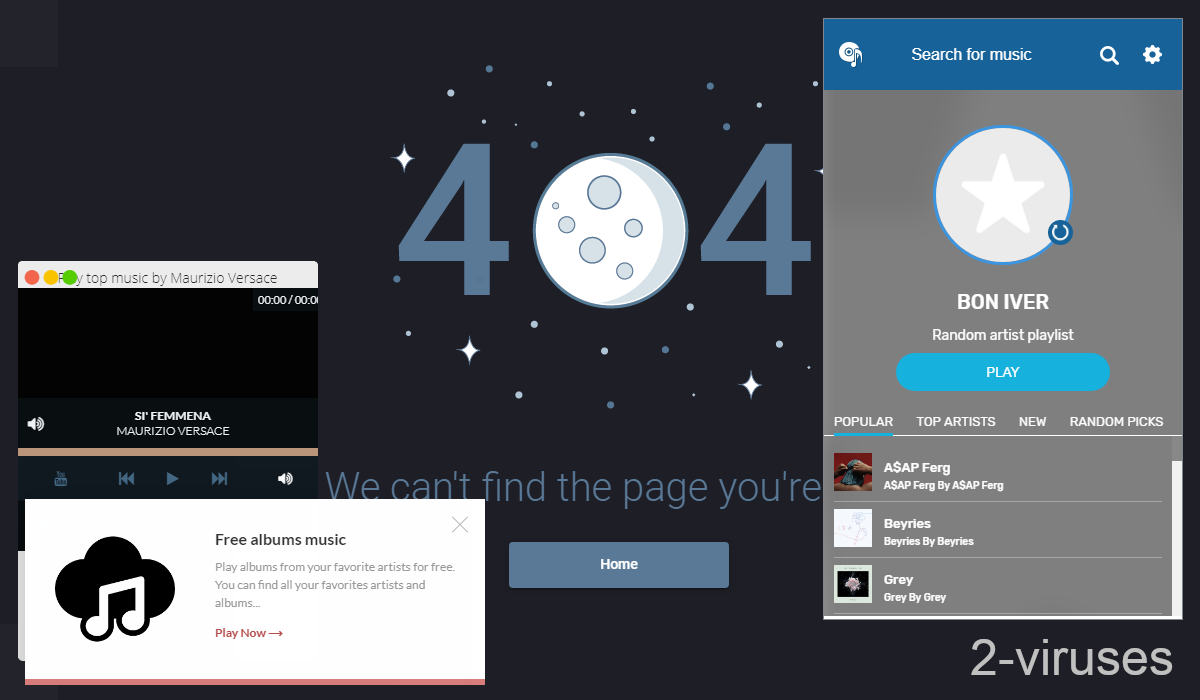1200x700 pixels.
Task: Click the magnifier search icon
Action: (1109, 55)
